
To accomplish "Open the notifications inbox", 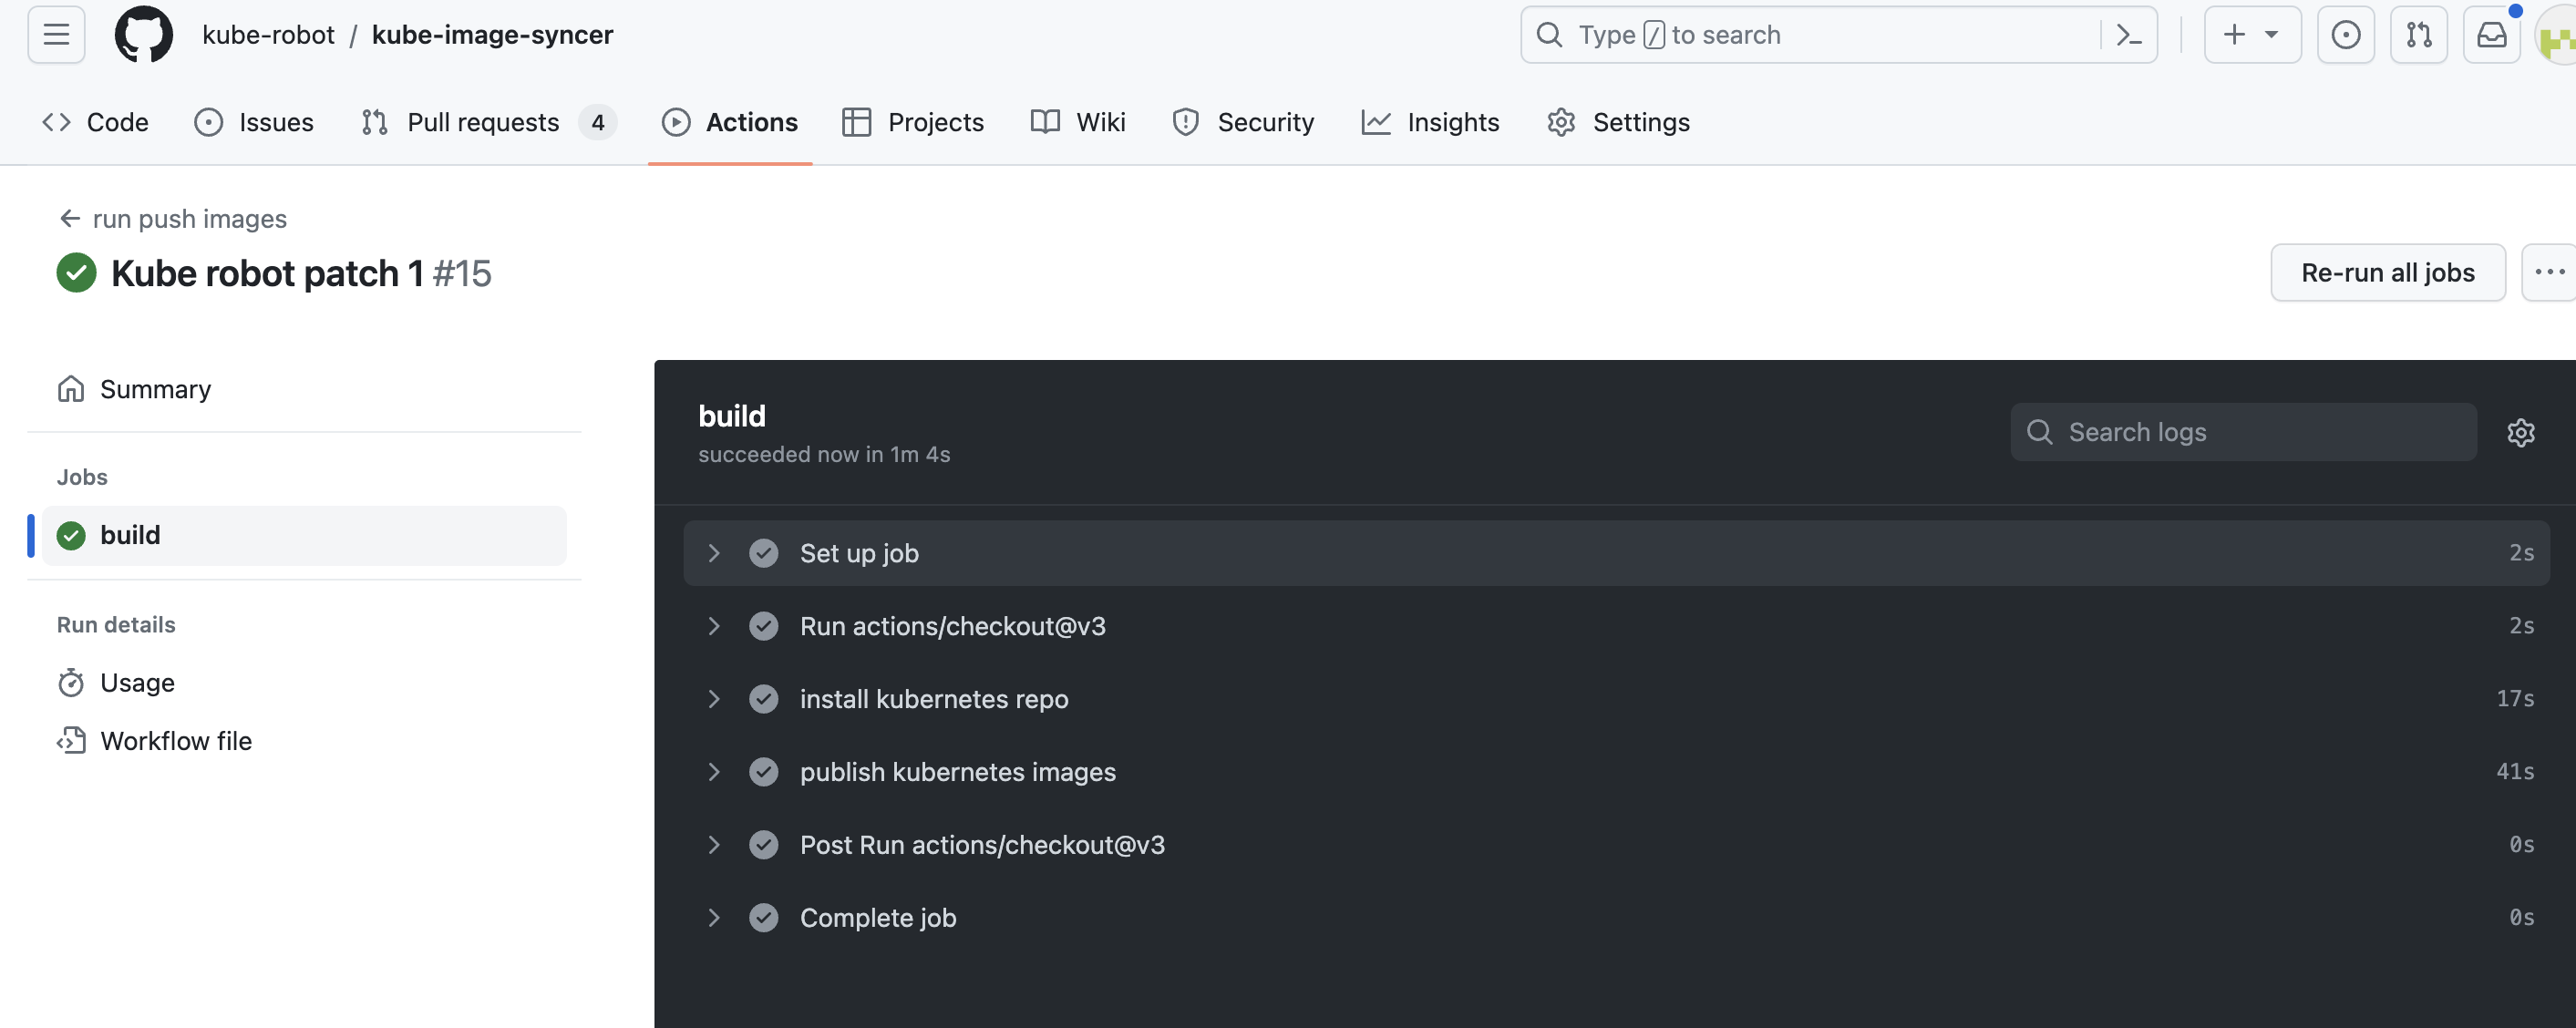I will pyautogui.click(x=2492, y=33).
